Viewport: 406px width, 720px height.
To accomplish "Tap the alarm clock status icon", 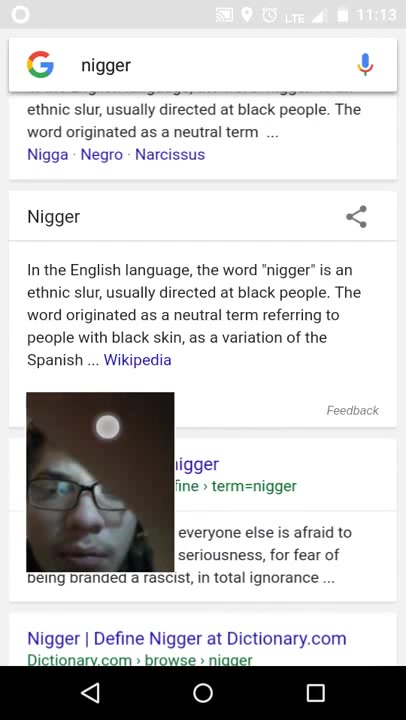I will [x=269, y=16].
